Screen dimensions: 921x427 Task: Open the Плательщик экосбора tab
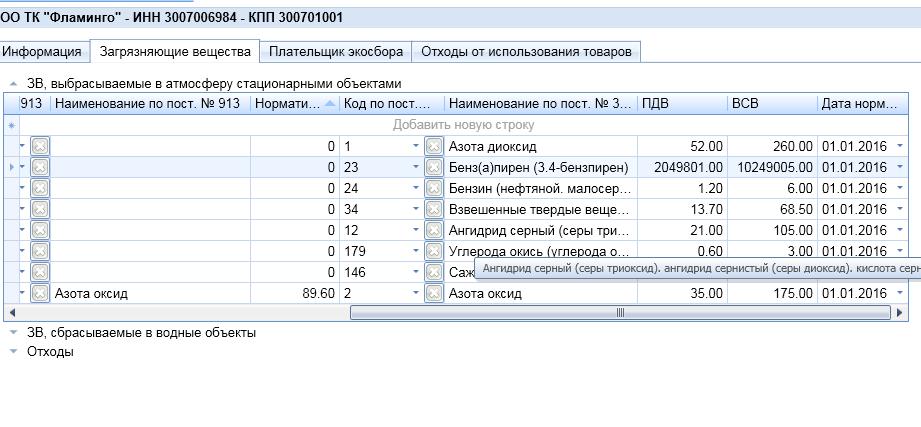pyautogui.click(x=336, y=51)
